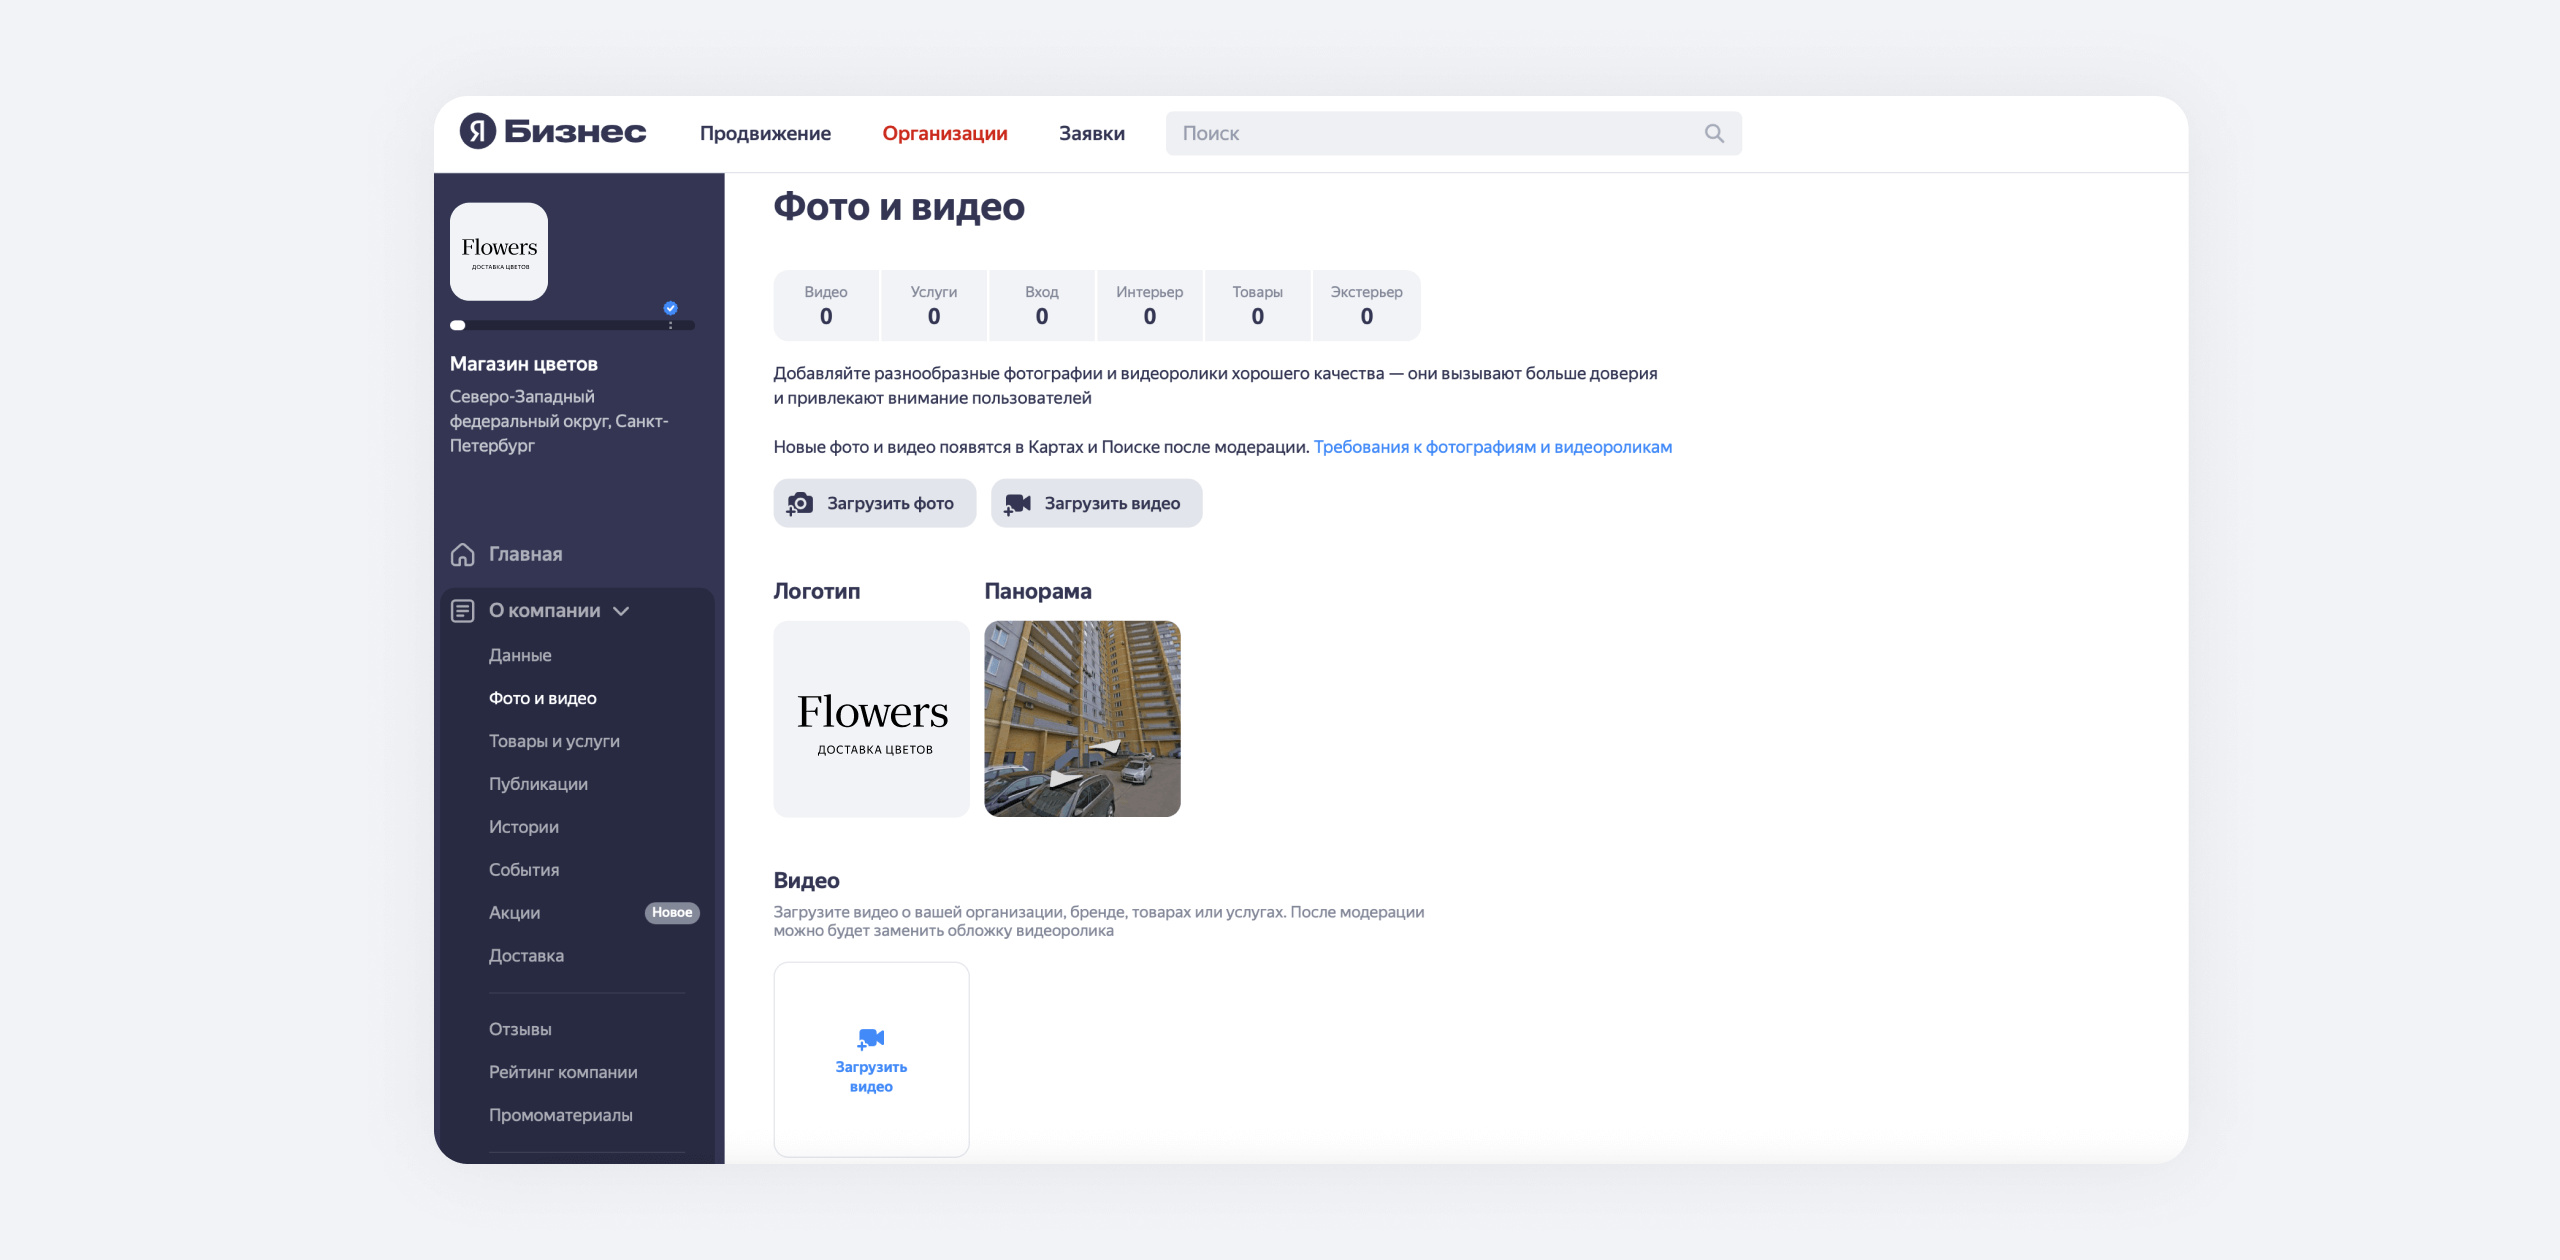
Task: Click the О компании document icon
Action: pyautogui.click(x=462, y=611)
